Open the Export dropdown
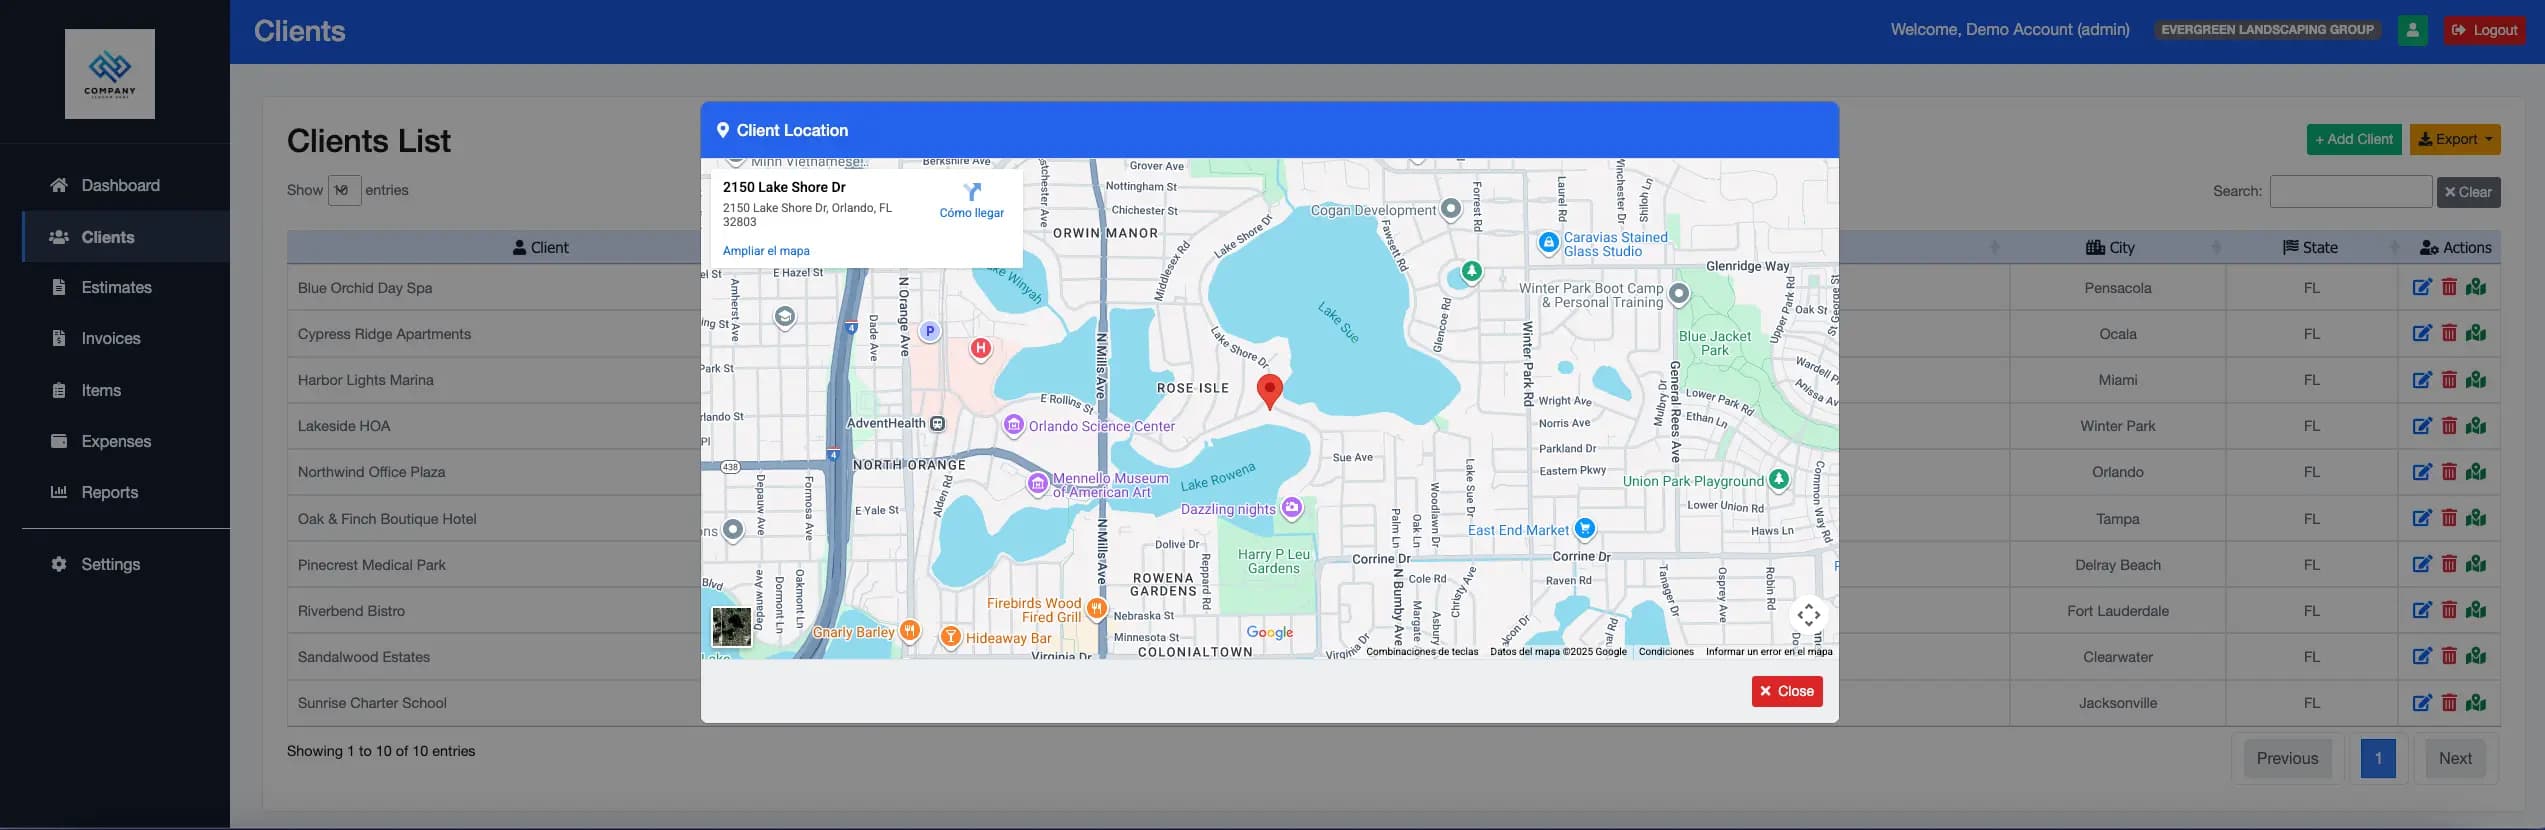Viewport: 2545px width, 830px height. [2454, 140]
